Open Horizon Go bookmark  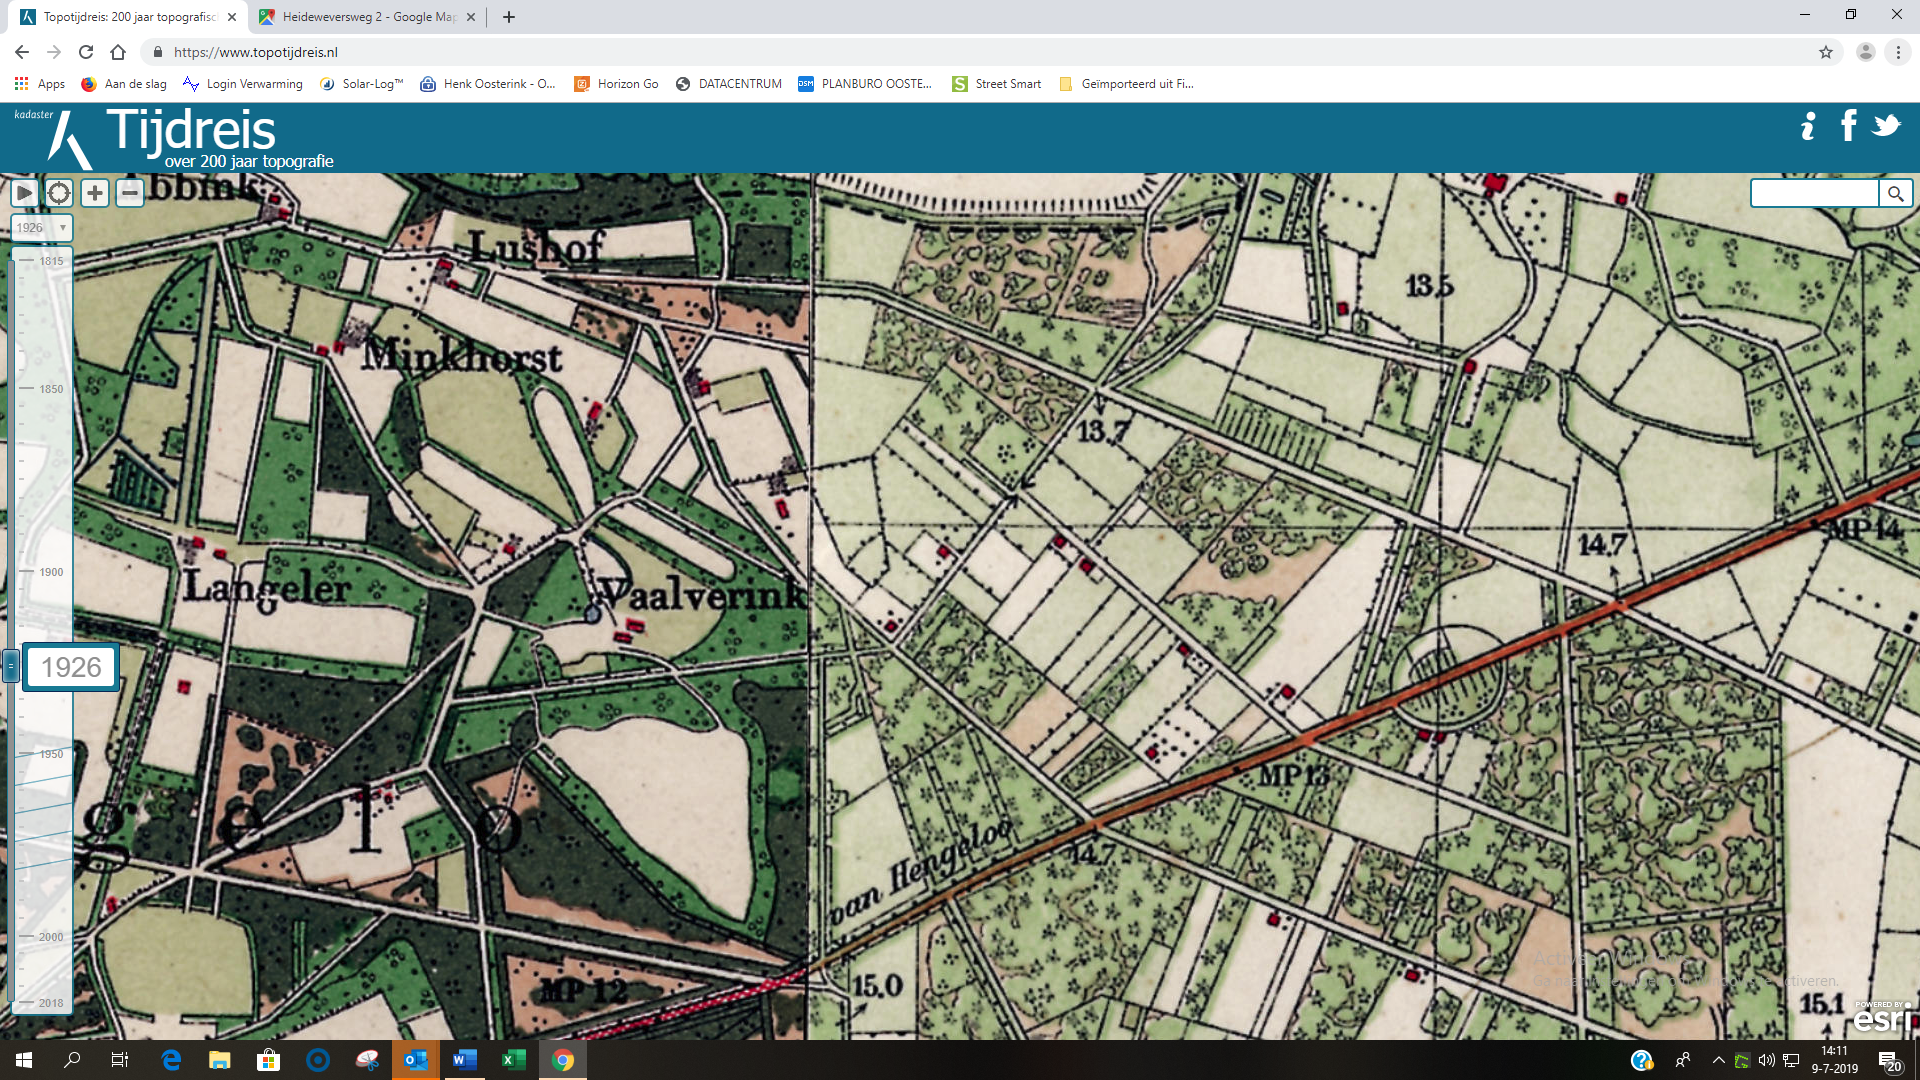pos(616,84)
